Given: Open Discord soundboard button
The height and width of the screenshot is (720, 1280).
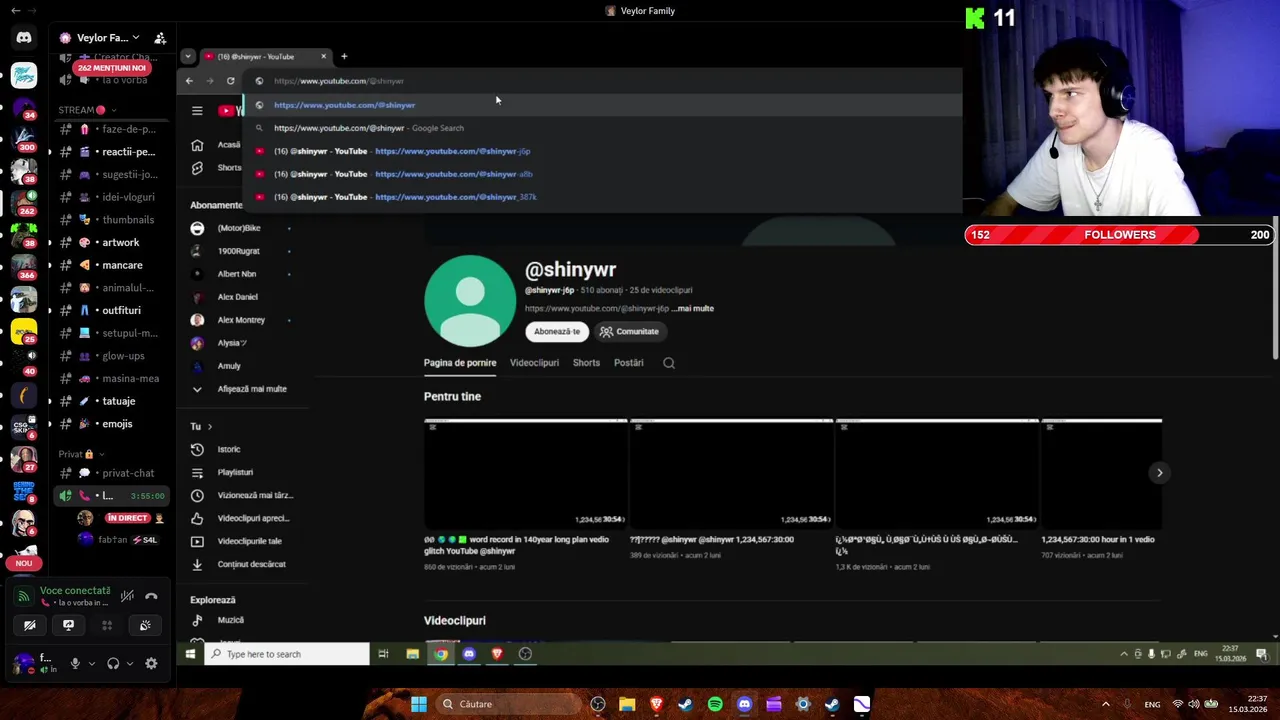Looking at the screenshot, I should pos(145,625).
